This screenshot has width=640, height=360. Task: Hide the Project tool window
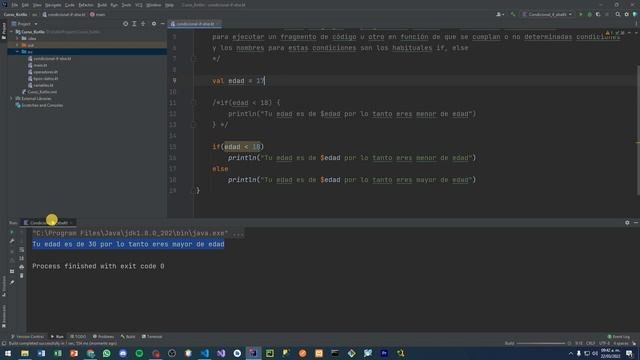point(162,24)
